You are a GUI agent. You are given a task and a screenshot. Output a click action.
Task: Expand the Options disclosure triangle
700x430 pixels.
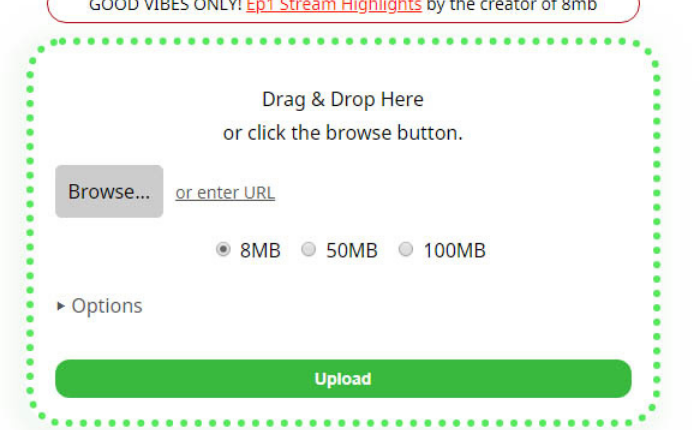pyautogui.click(x=61, y=306)
